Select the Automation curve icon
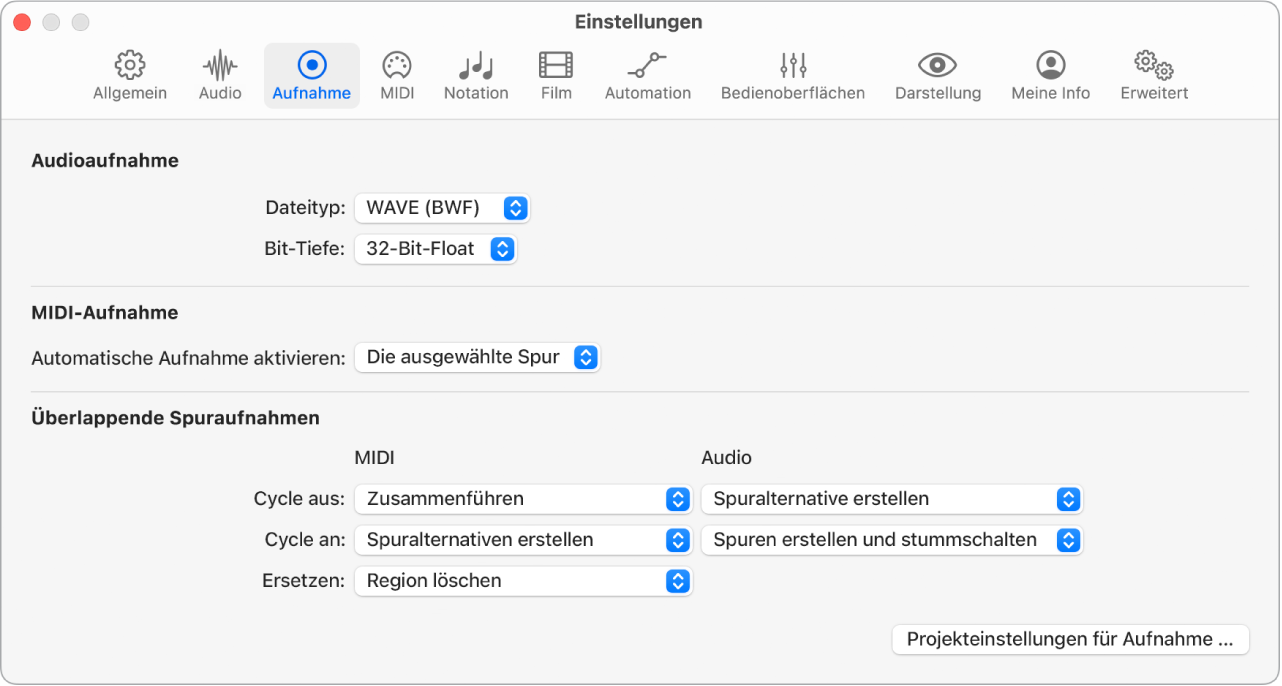The image size is (1282, 686). [647, 66]
